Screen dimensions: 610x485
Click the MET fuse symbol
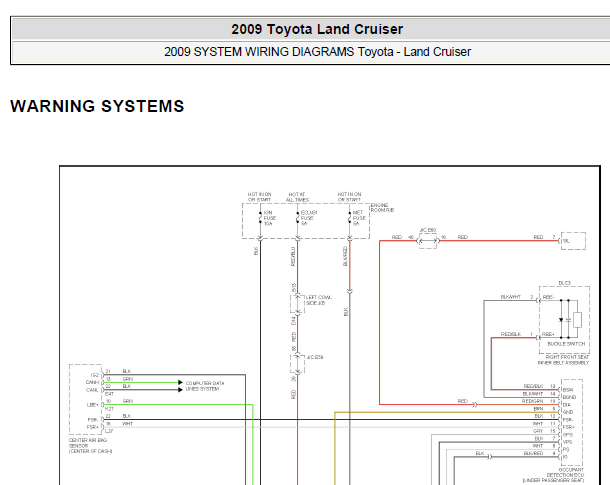coord(349,218)
